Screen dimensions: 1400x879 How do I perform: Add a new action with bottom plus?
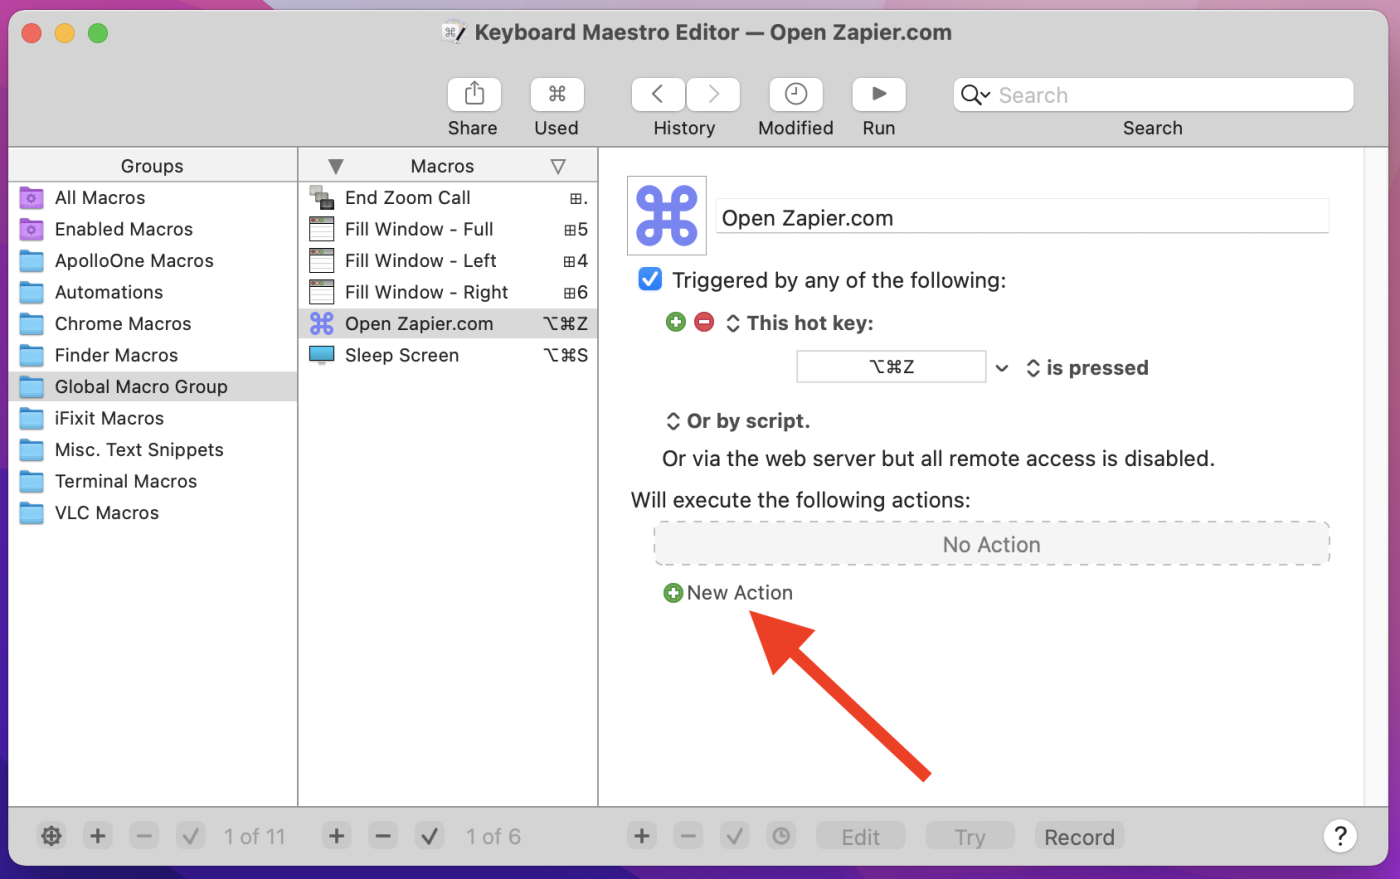pos(642,836)
